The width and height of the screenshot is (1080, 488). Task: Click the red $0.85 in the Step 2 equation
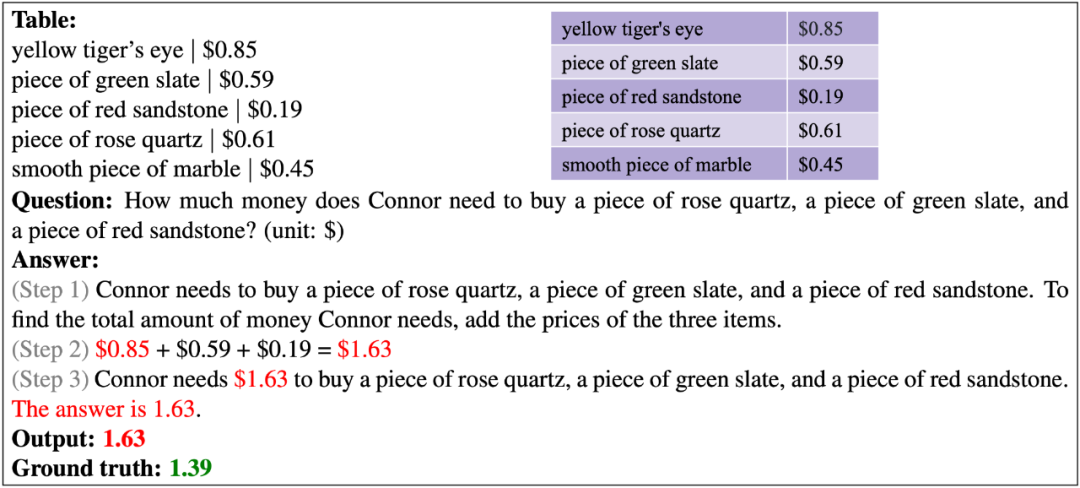(122, 350)
